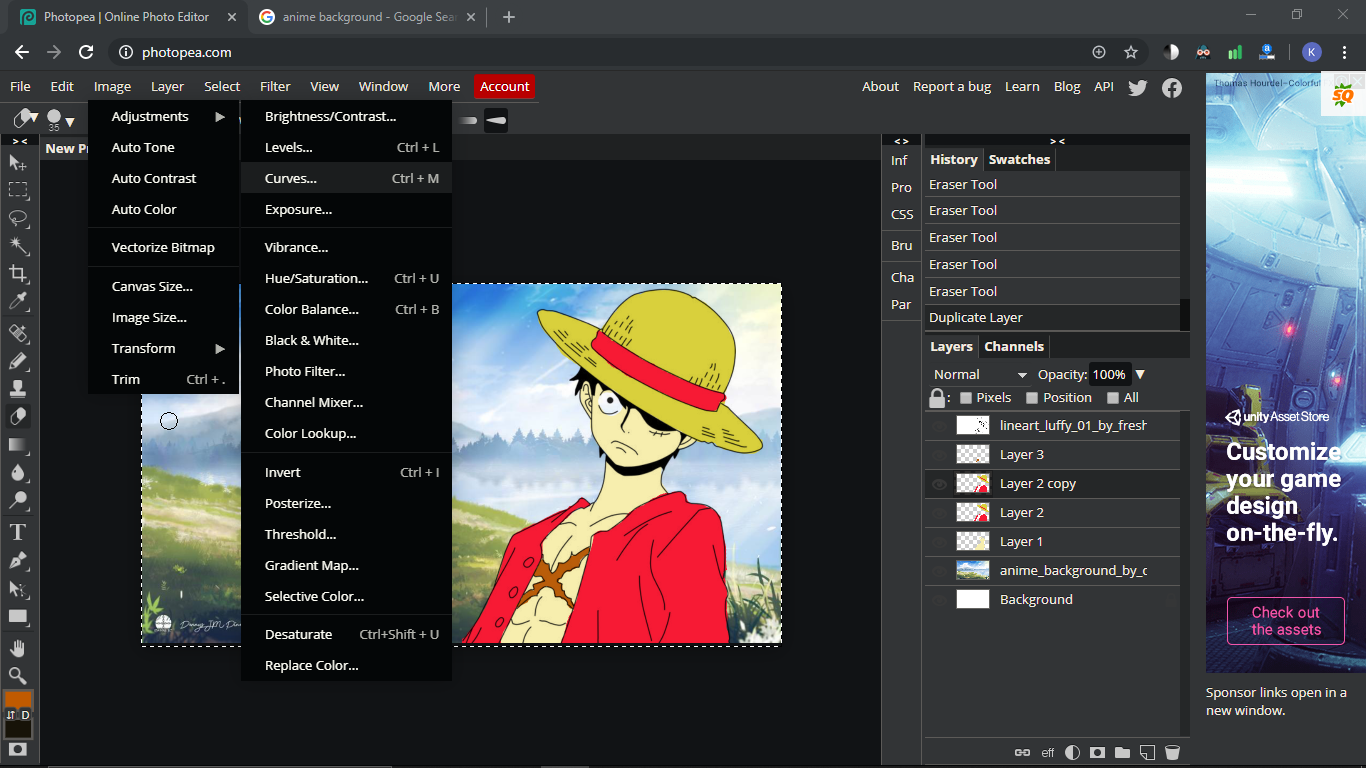Viewport: 1366px width, 768px height.
Task: Toggle visibility of lineart_luffy layer
Action: click(x=939, y=426)
